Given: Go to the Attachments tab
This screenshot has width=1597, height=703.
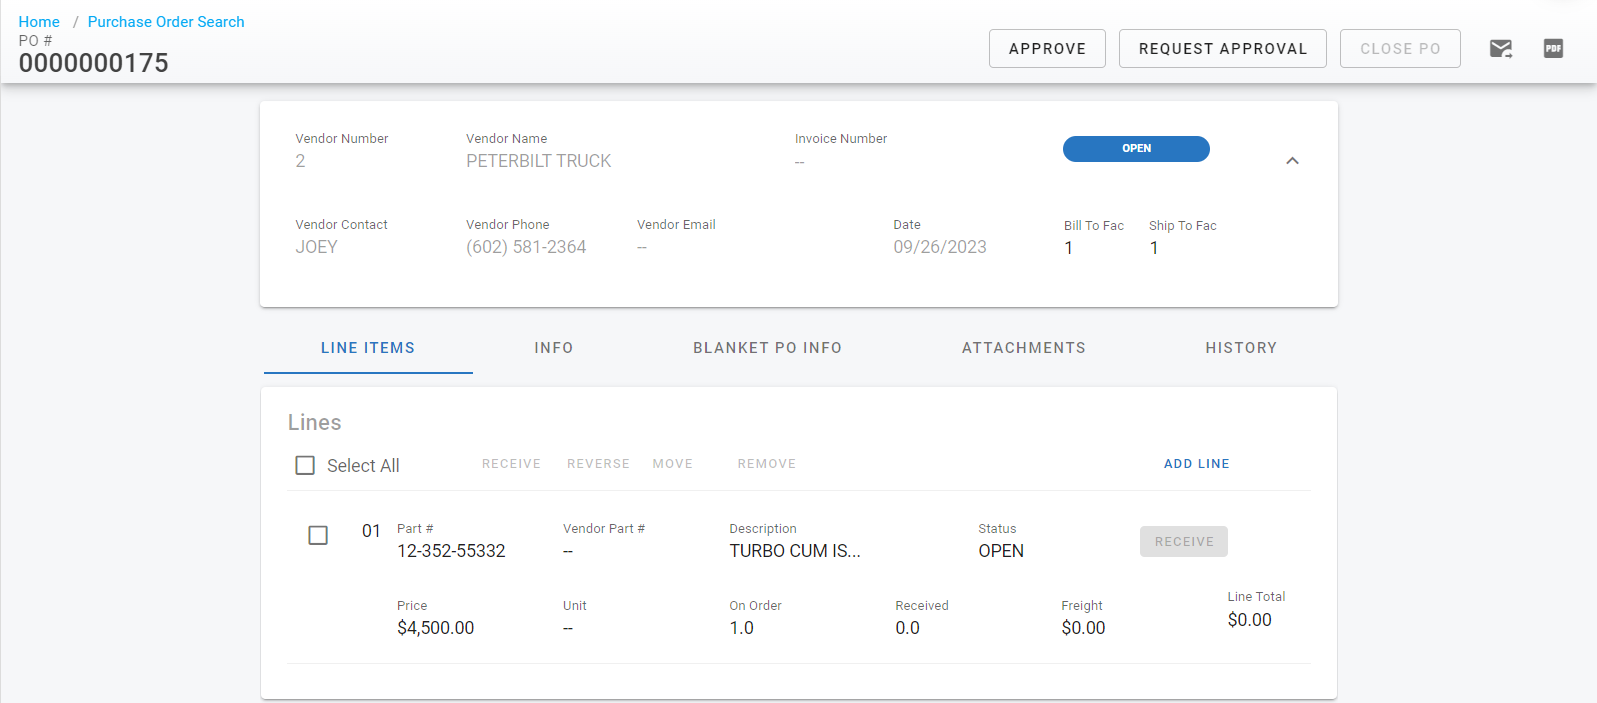Looking at the screenshot, I should pos(1023,348).
